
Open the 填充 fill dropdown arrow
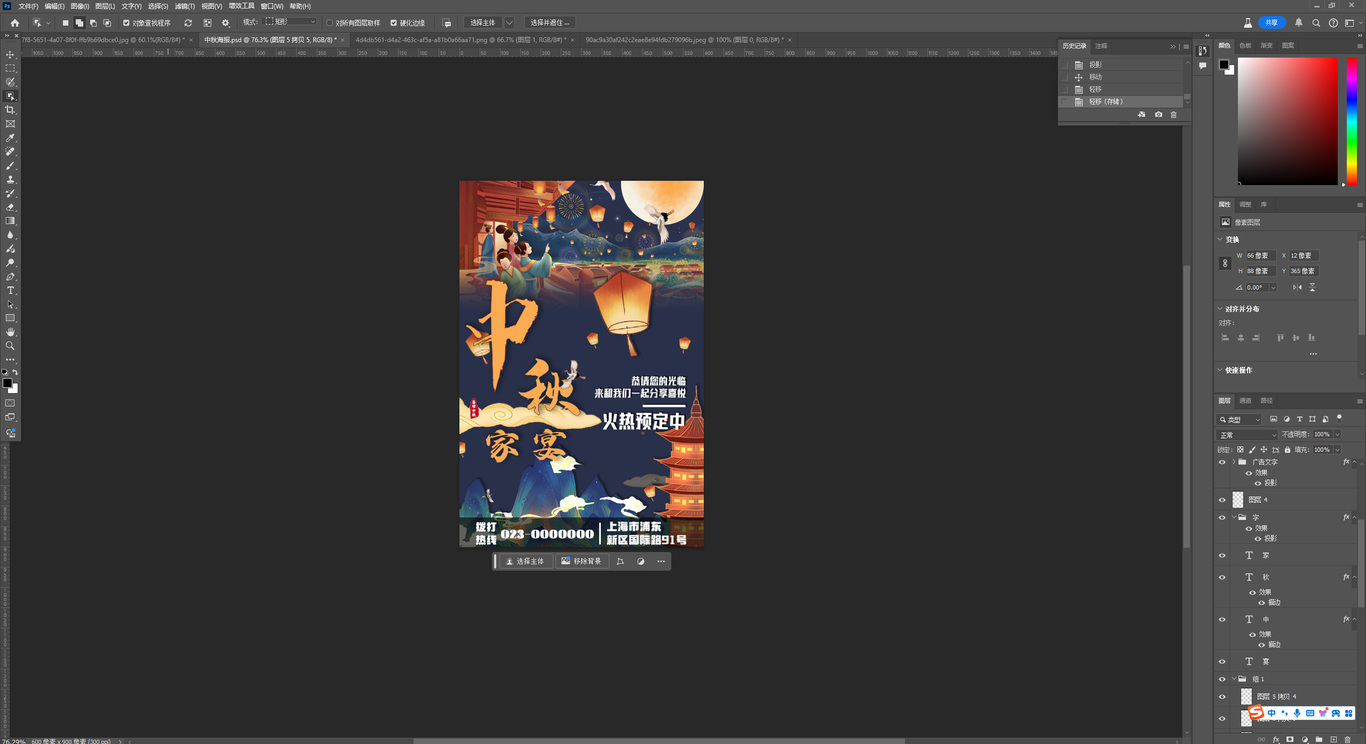(x=1337, y=450)
